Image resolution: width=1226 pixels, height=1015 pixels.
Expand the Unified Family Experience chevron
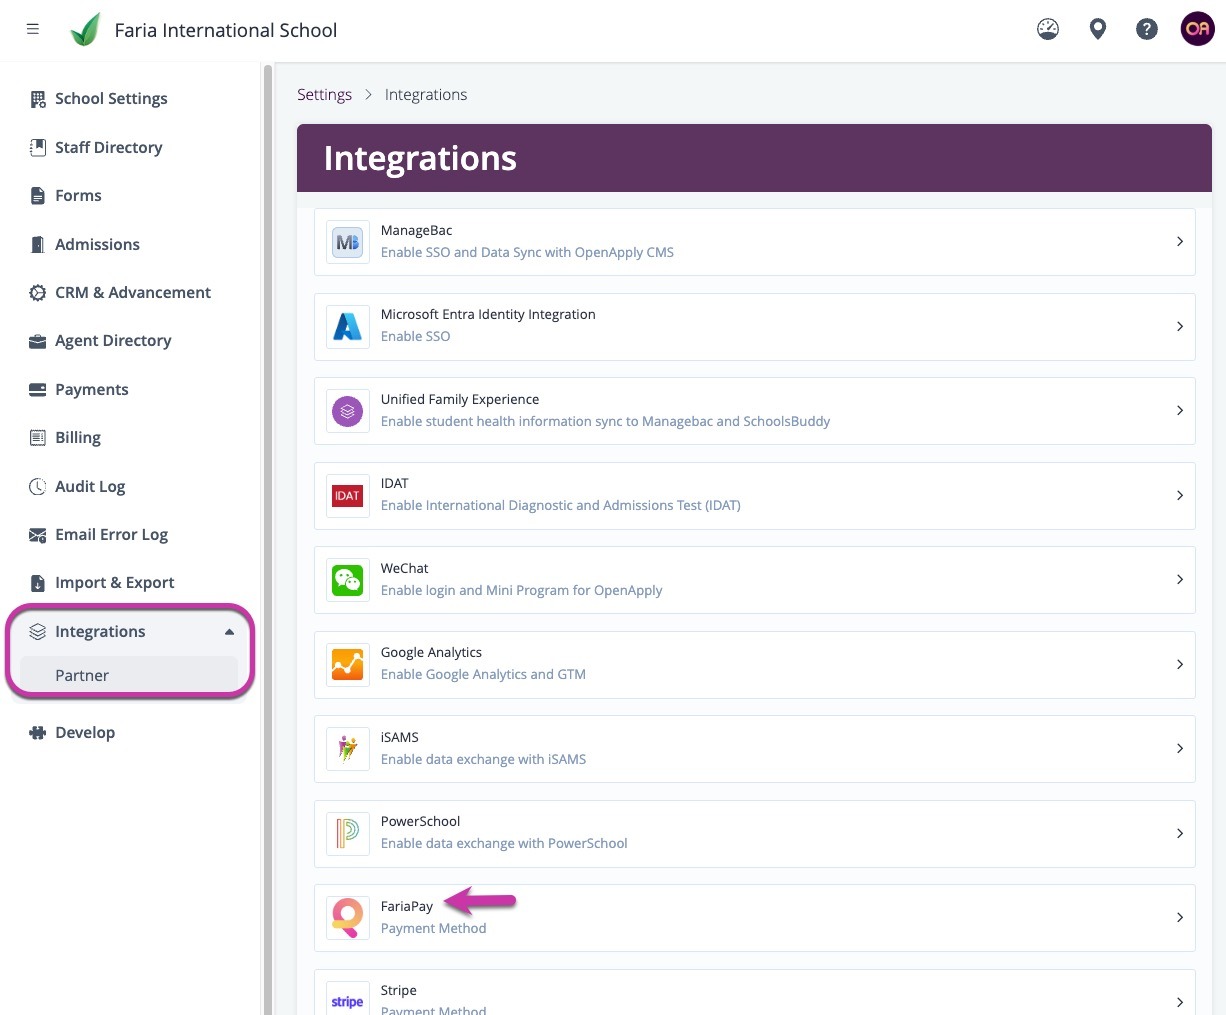[1180, 411]
